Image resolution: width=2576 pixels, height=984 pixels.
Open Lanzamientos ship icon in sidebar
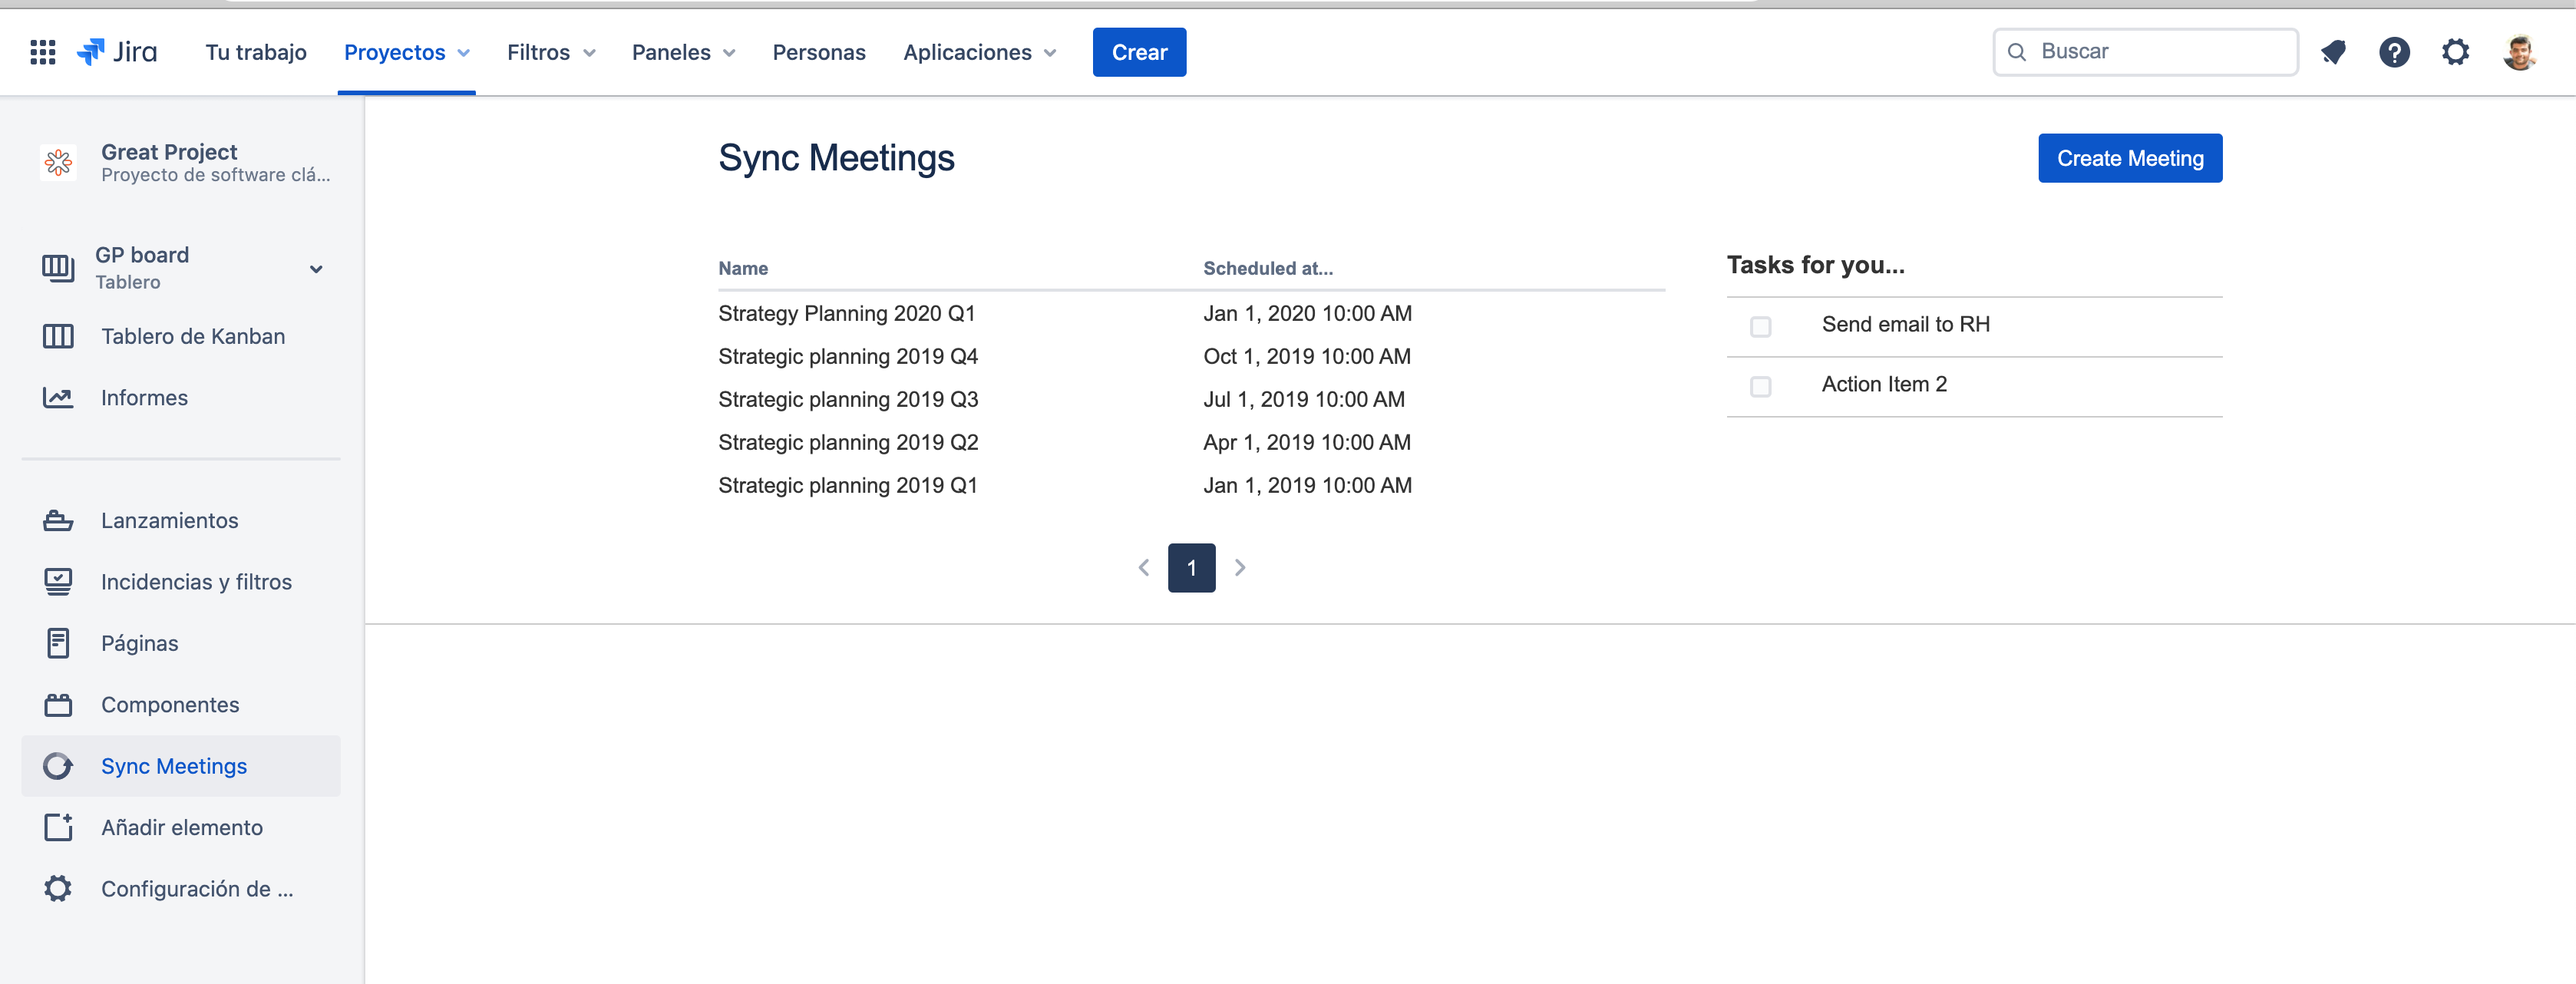coord(58,521)
